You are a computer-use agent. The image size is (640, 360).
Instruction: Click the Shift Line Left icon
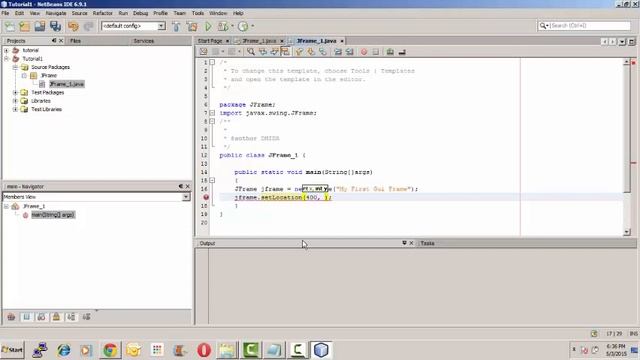338,52
